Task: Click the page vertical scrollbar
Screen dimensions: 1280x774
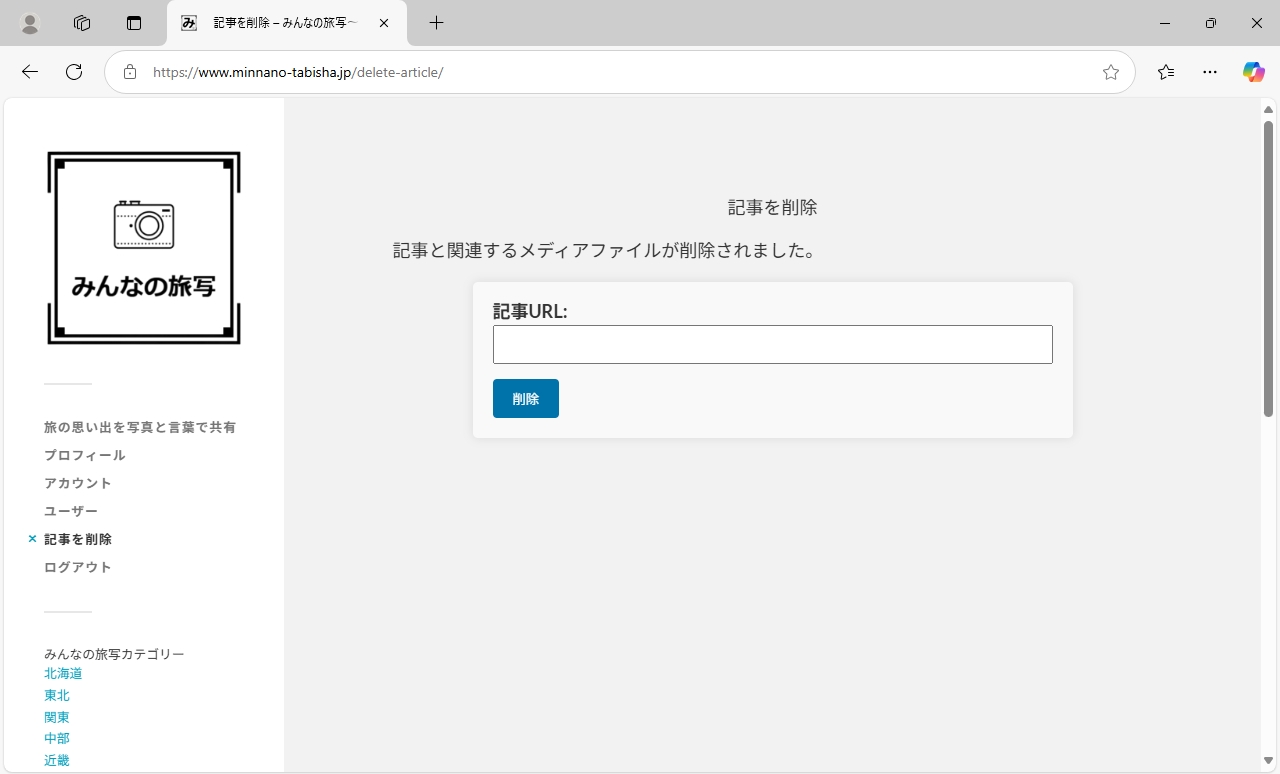Action: (1268, 270)
